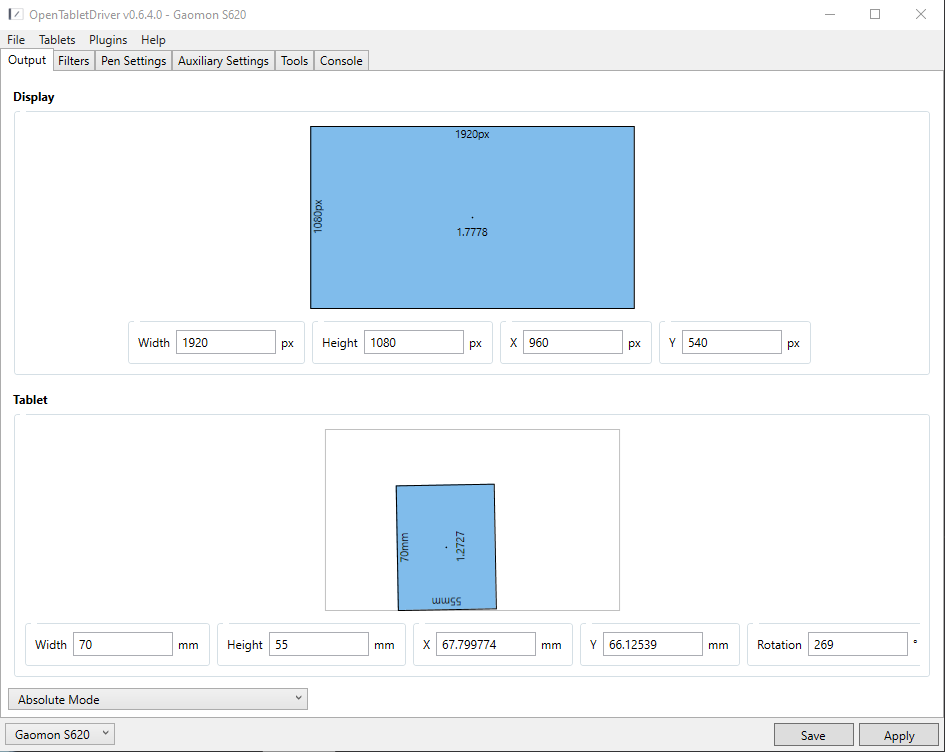The width and height of the screenshot is (945, 752).
Task: Open the Plugins menu
Action: 108,40
